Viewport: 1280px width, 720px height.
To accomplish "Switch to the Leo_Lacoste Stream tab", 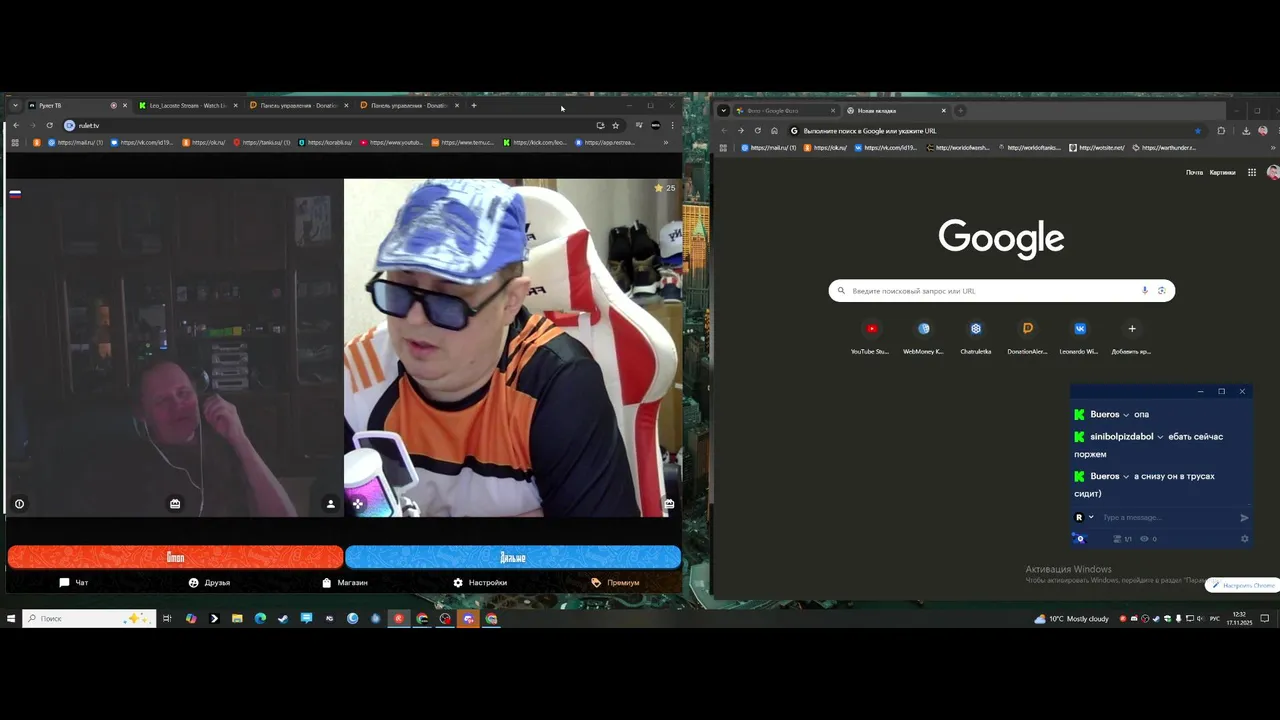I will (x=186, y=105).
